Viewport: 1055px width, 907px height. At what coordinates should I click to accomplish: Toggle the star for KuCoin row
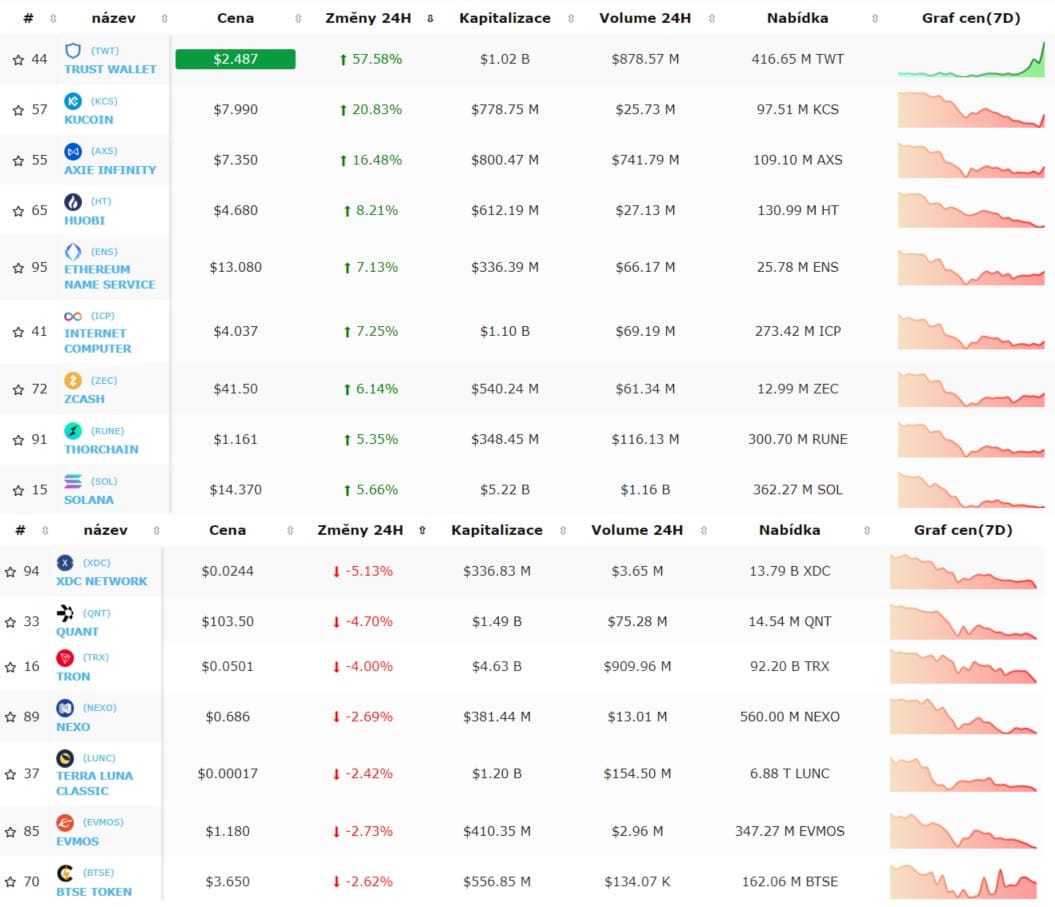tap(18, 110)
